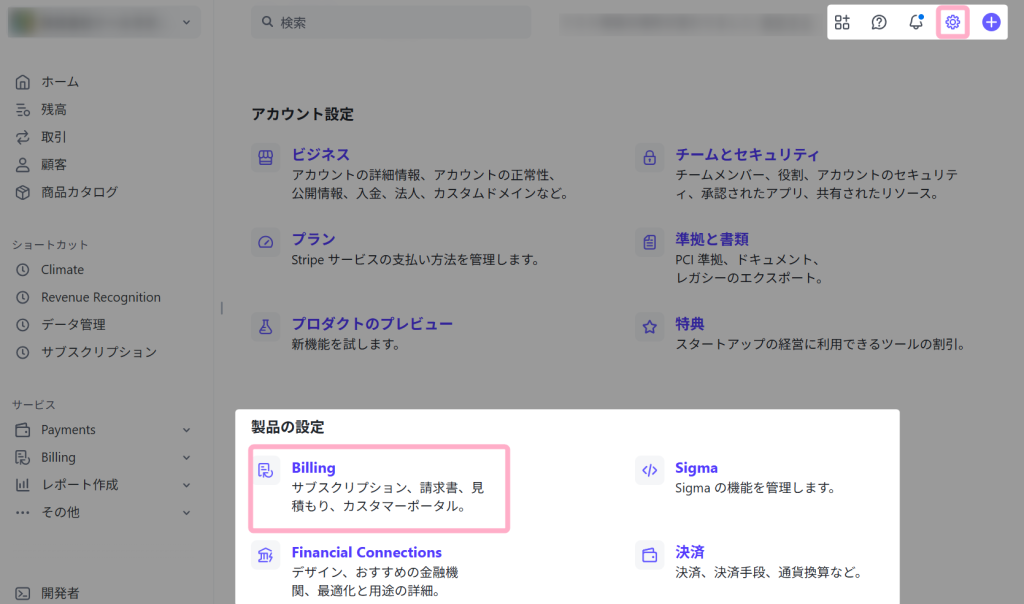The width and height of the screenshot is (1024, 604).
Task: Expand the レポート作成 section chevron
Action: 186,485
